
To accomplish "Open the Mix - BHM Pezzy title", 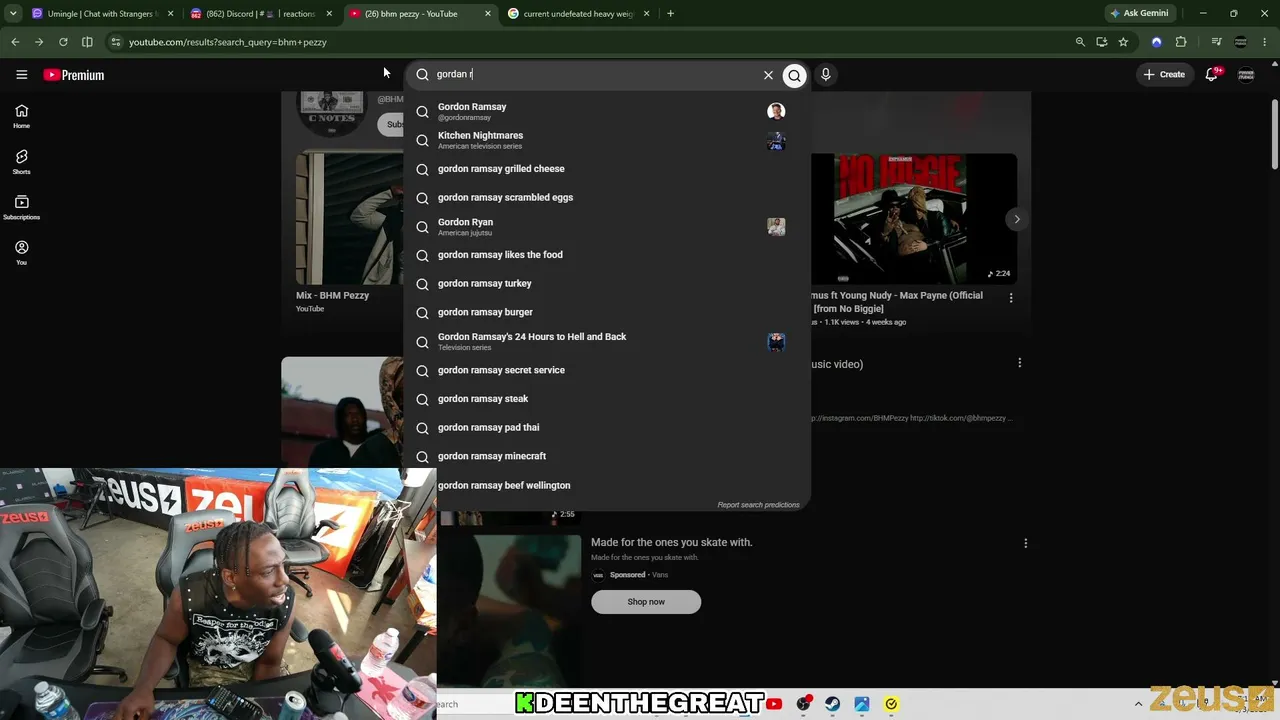I will click(x=333, y=296).
